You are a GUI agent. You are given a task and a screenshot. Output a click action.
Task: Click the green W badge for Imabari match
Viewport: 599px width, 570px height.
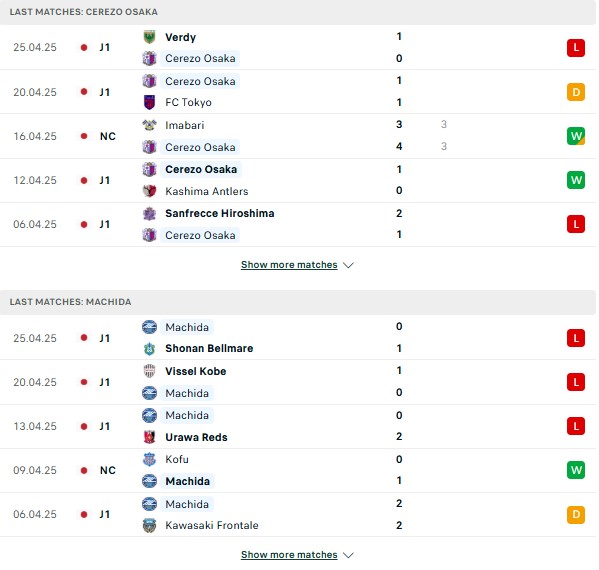(x=576, y=136)
